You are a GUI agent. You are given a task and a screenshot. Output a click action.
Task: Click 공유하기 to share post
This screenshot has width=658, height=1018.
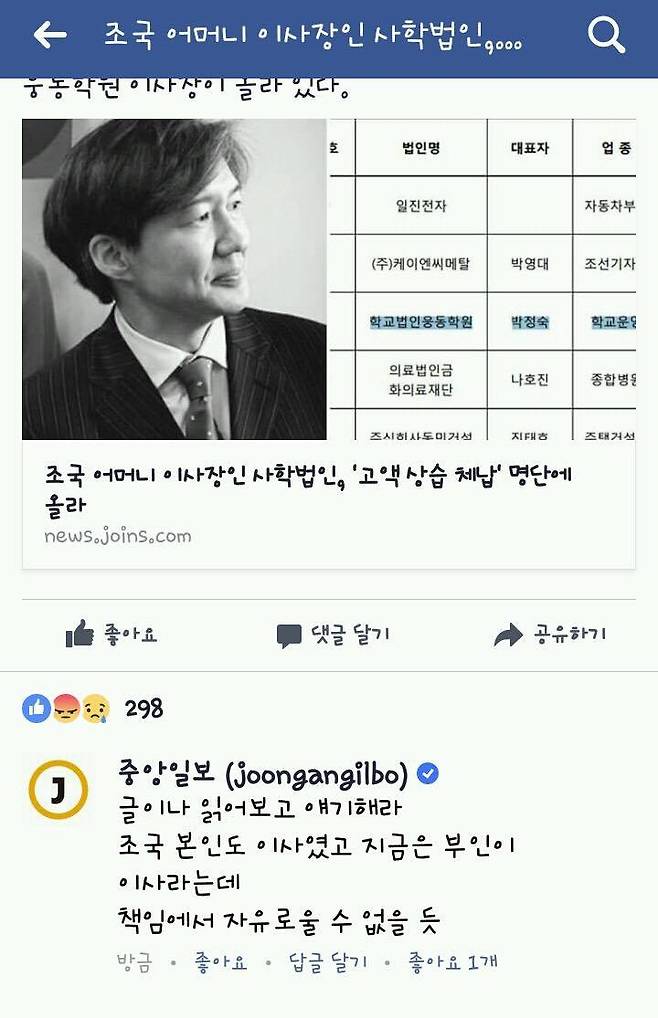pos(570,634)
